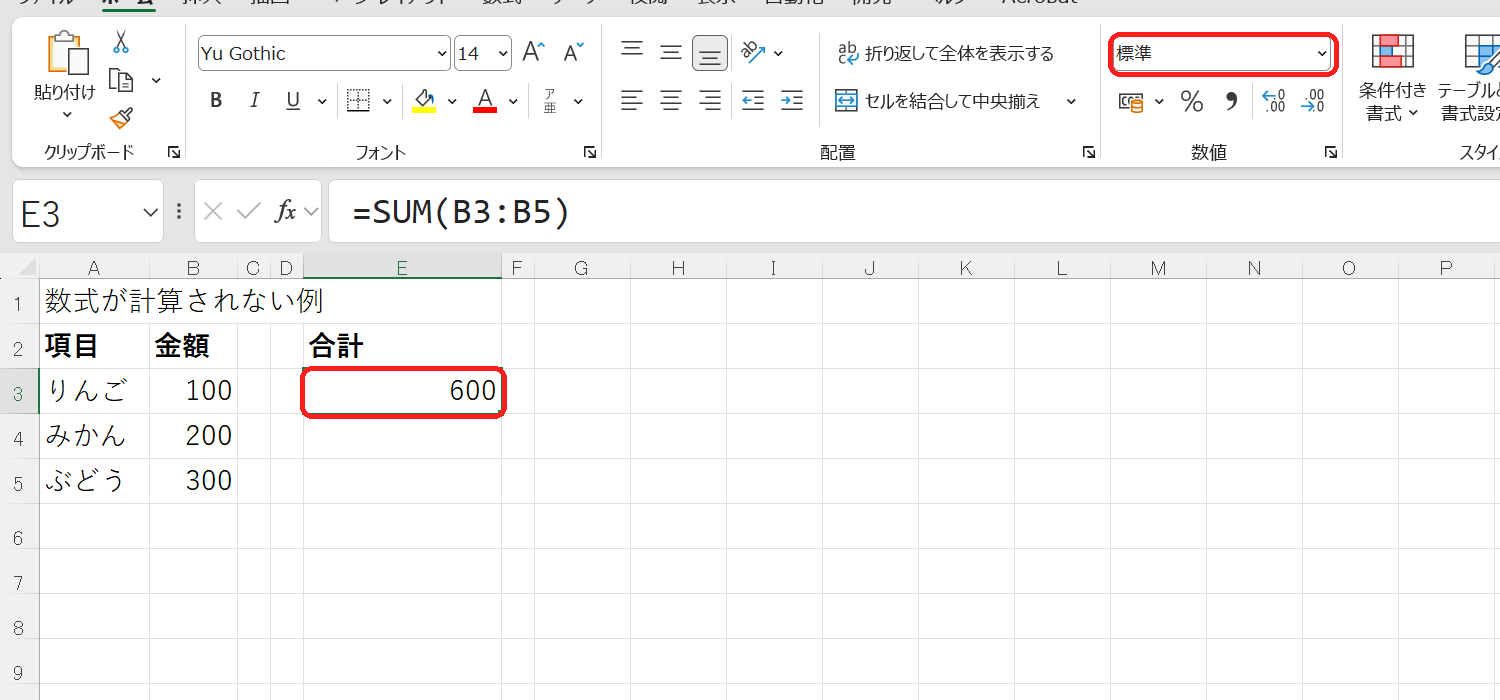Select cell E3 showing 600
The image size is (1500, 700).
coord(402,391)
